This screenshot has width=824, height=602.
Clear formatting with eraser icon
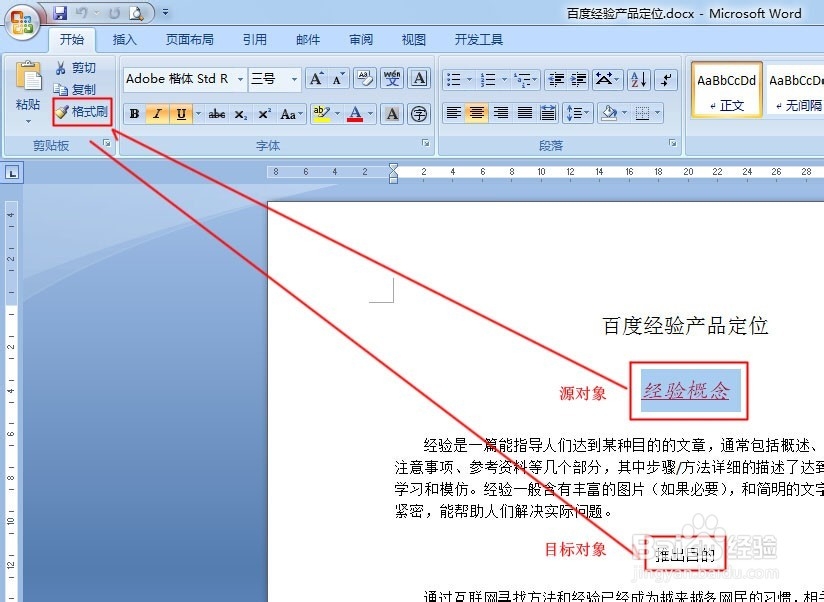365,79
